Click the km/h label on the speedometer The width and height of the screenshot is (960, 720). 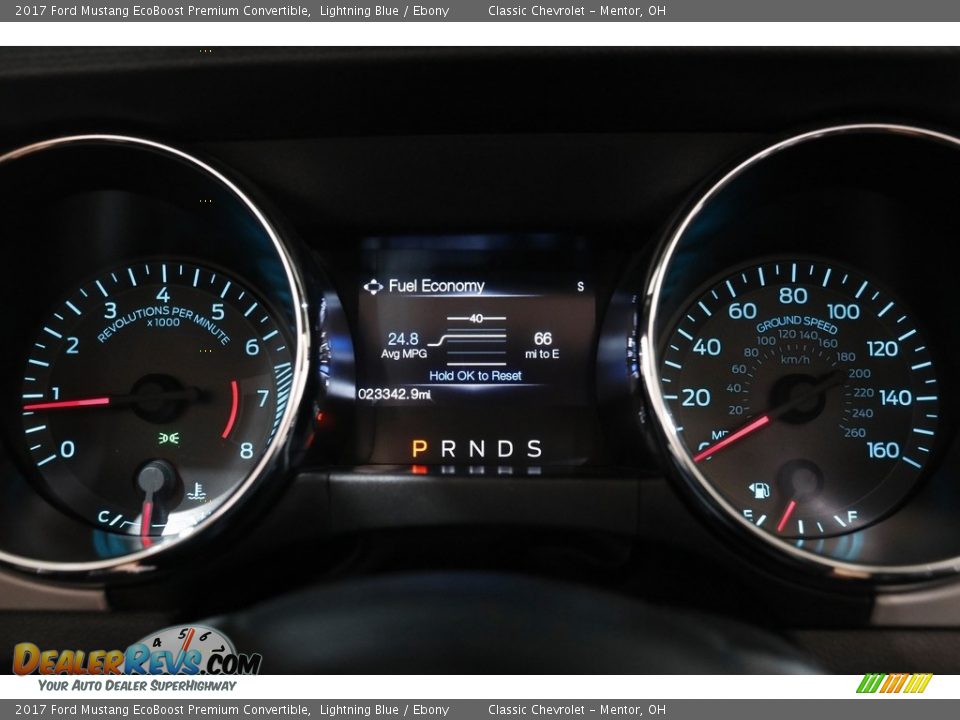[x=795, y=359]
